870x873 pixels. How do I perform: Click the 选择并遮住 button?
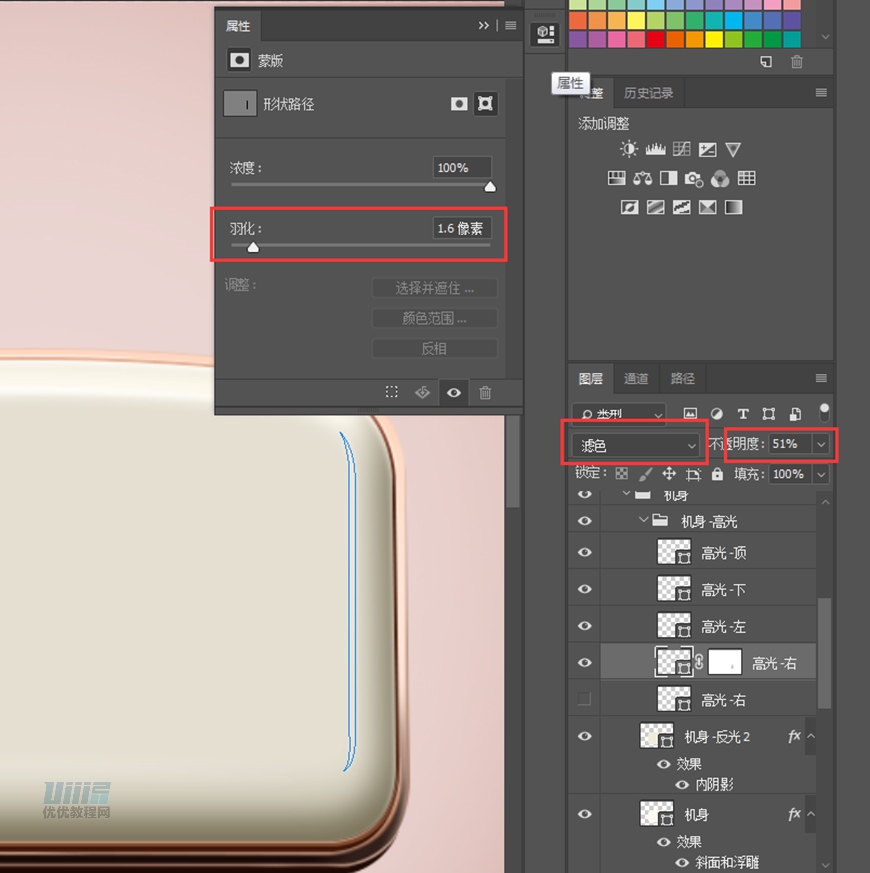434,288
